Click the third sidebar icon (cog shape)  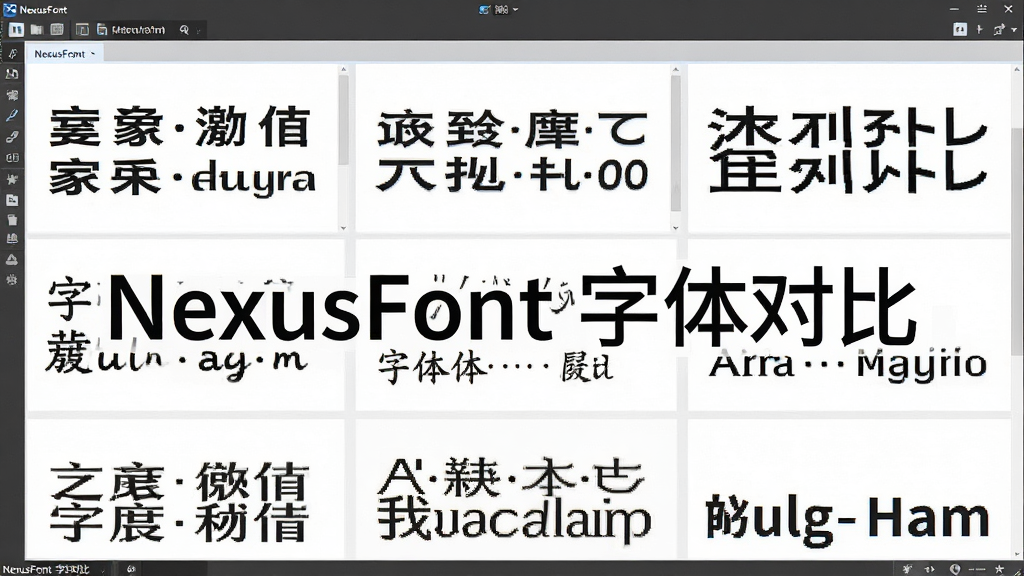click(x=12, y=95)
